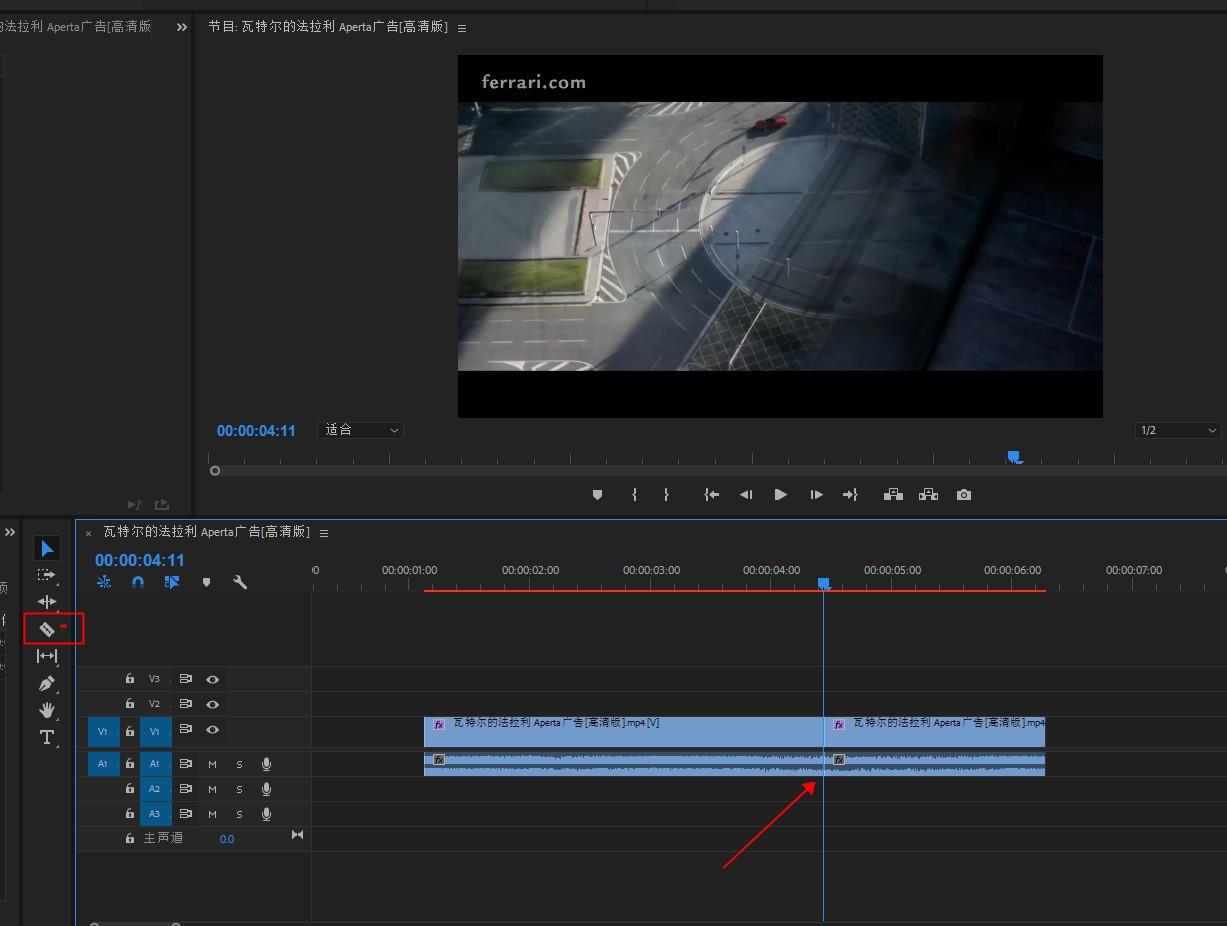This screenshot has height=926, width=1227.
Task: Open timeline display settings wrench
Action: [240, 582]
